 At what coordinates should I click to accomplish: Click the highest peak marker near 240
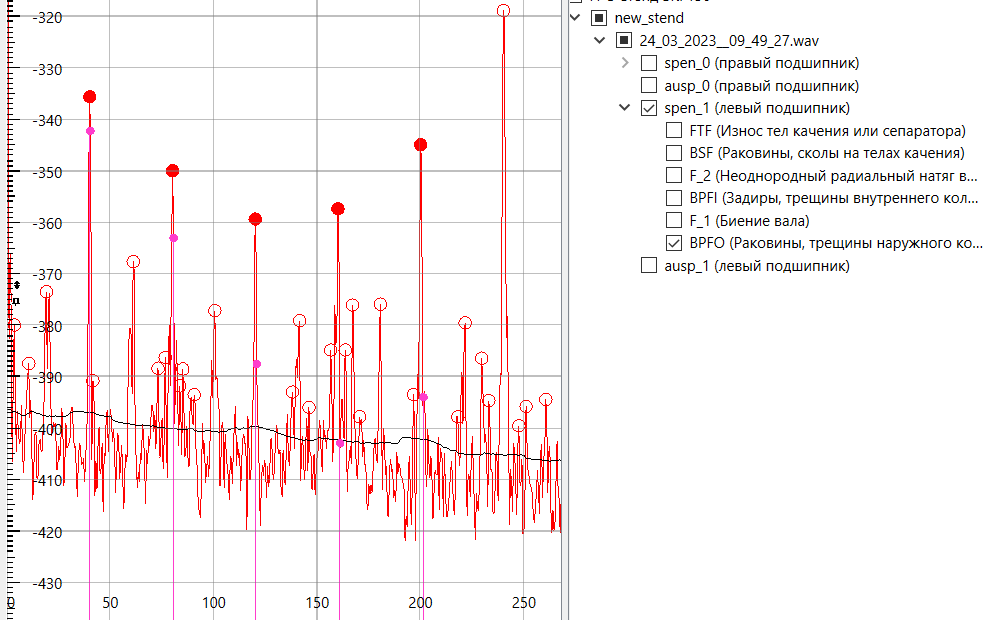click(x=503, y=11)
